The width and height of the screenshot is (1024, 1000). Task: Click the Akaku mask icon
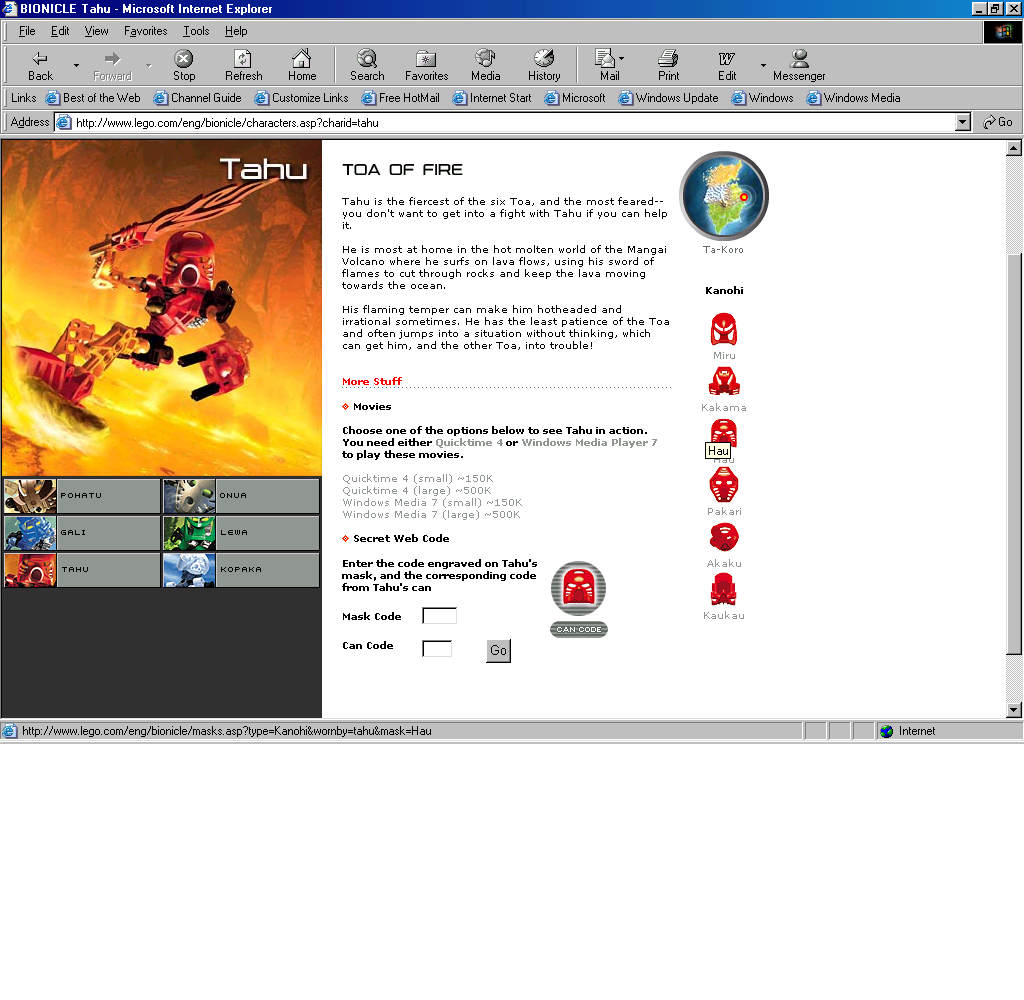tap(724, 538)
